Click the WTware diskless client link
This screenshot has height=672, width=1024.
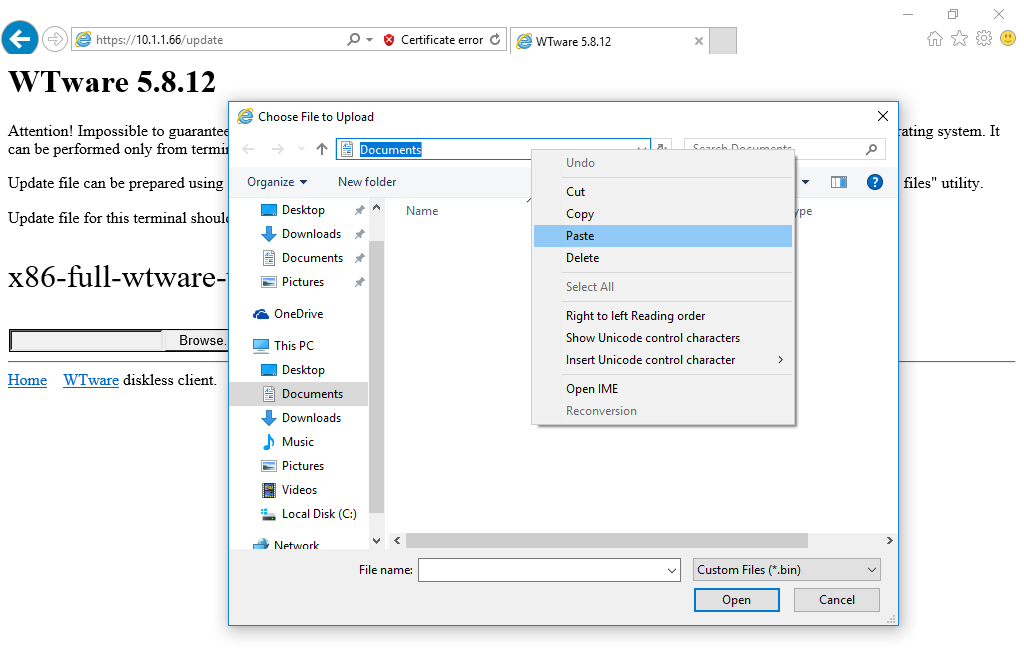pos(90,380)
